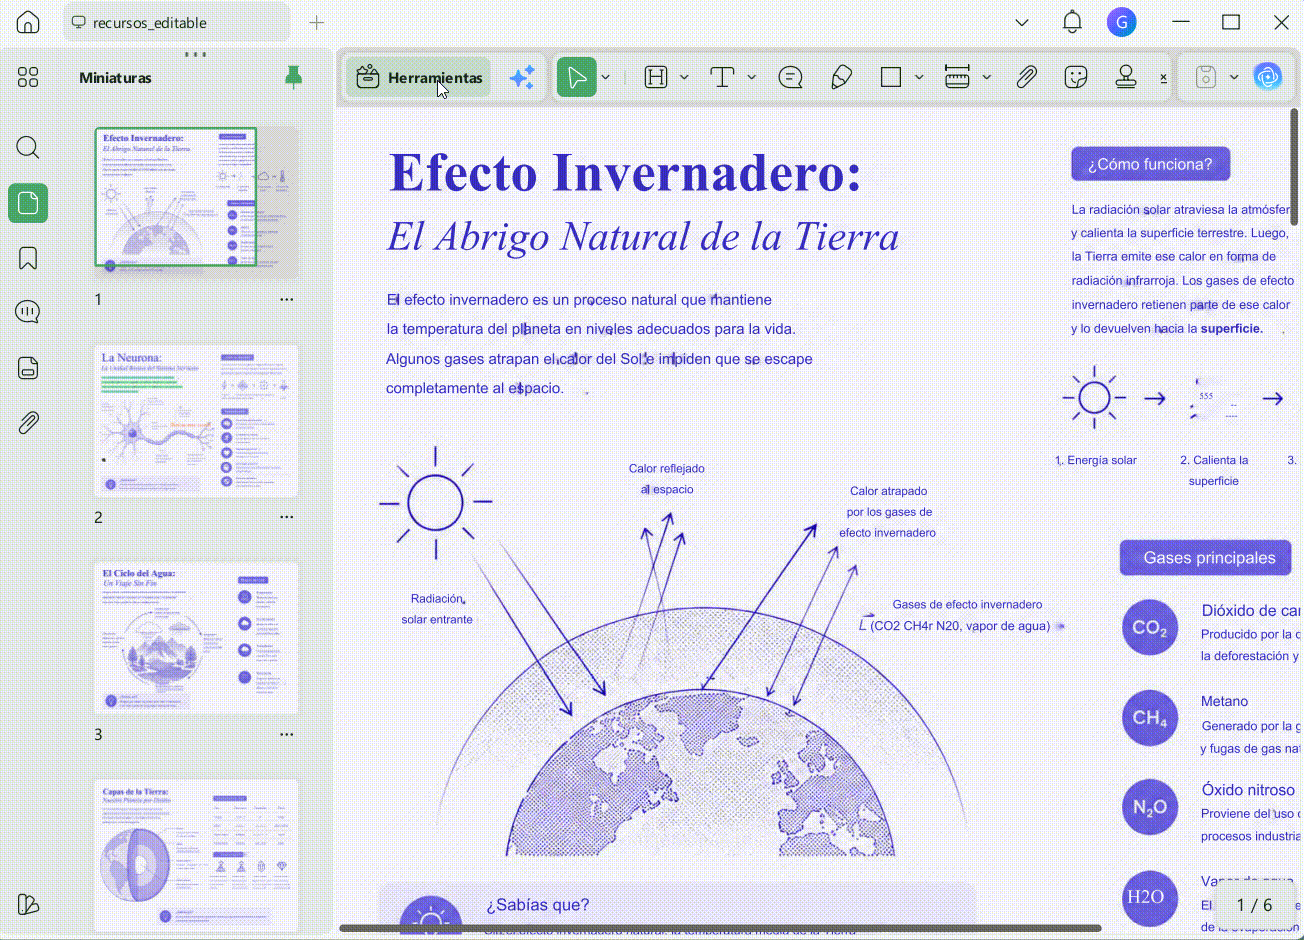Select page 2 La Neurona thumbnail
Image resolution: width=1304 pixels, height=940 pixels.
(x=197, y=421)
